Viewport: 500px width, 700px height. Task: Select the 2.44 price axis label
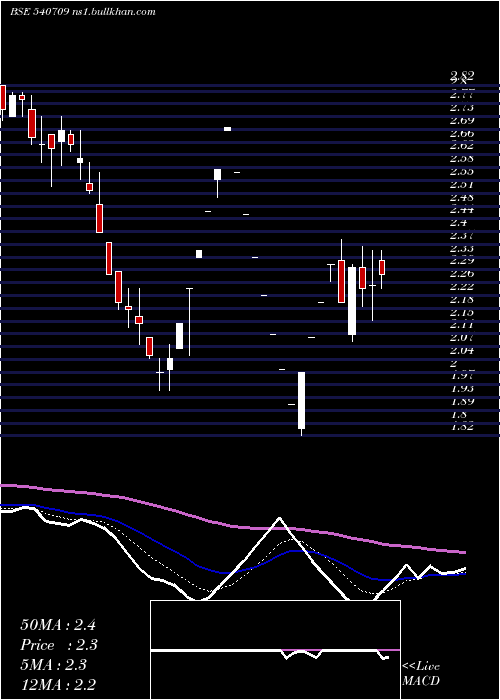462,209
